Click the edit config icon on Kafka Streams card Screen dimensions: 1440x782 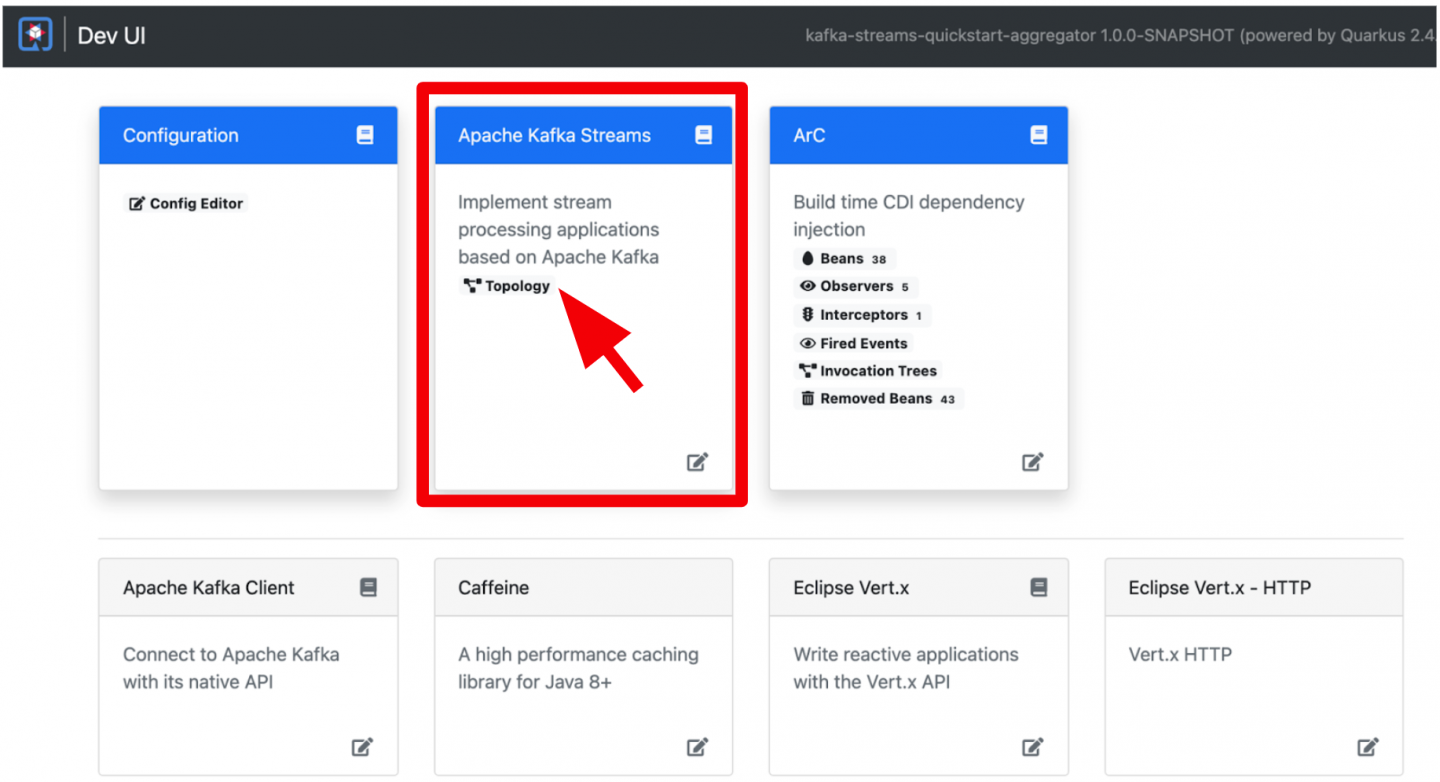697,461
